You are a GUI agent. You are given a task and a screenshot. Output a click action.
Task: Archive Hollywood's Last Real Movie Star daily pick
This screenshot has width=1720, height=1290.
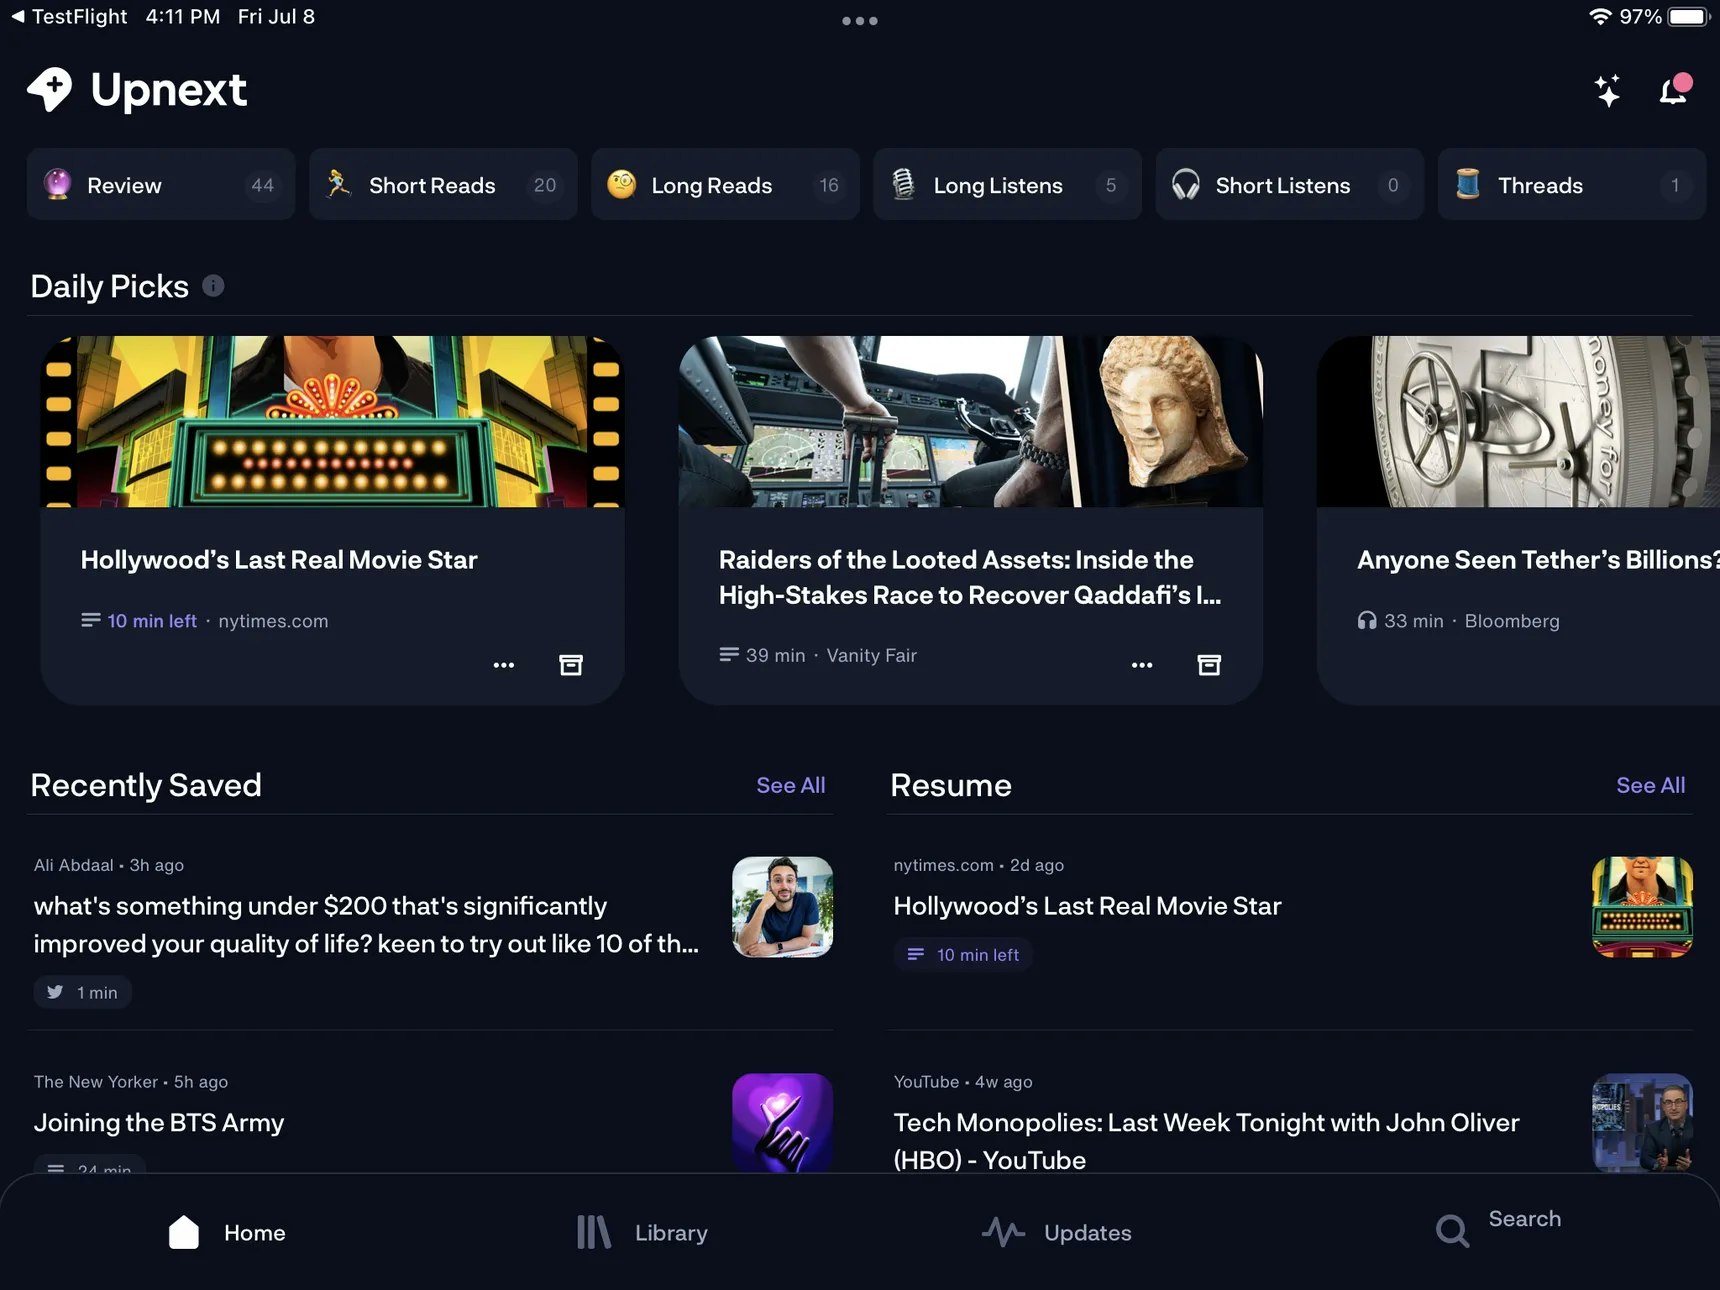click(x=571, y=665)
